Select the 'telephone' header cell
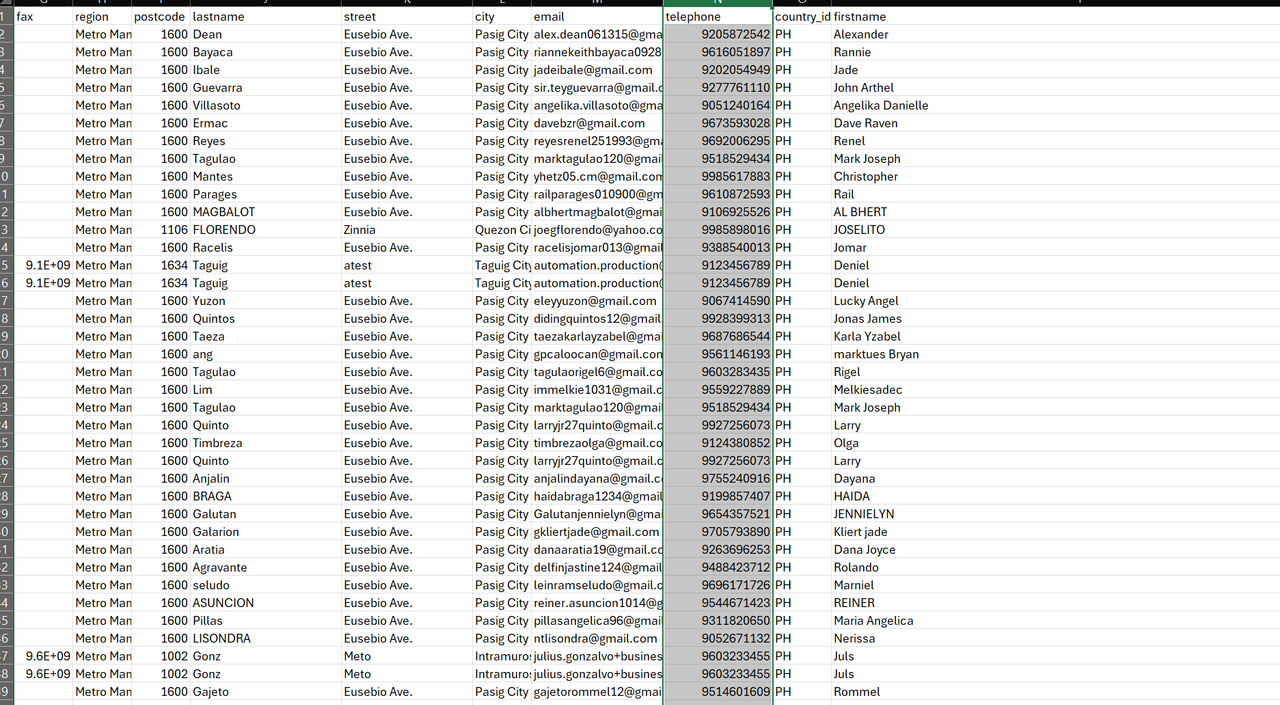1280x705 pixels. pyautogui.click(x=718, y=17)
